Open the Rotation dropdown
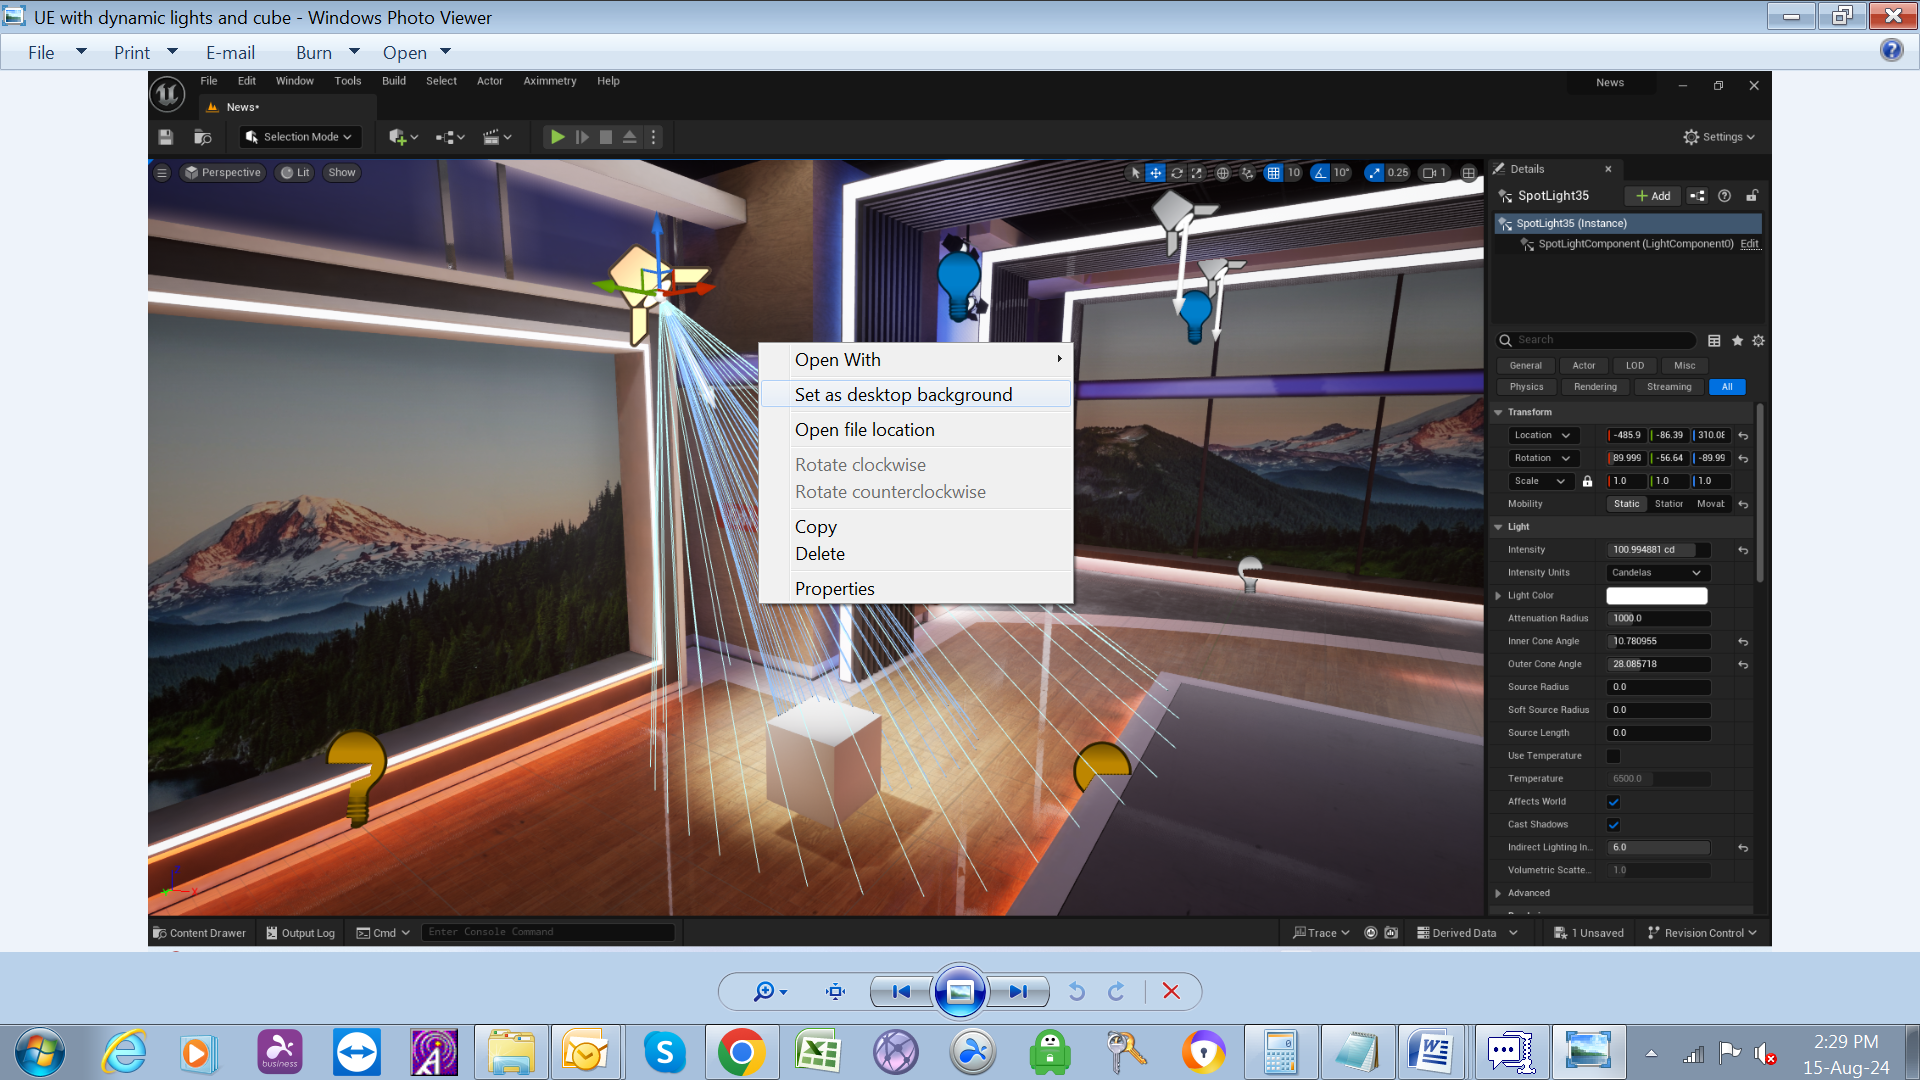This screenshot has height=1080, width=1920. (1542, 458)
